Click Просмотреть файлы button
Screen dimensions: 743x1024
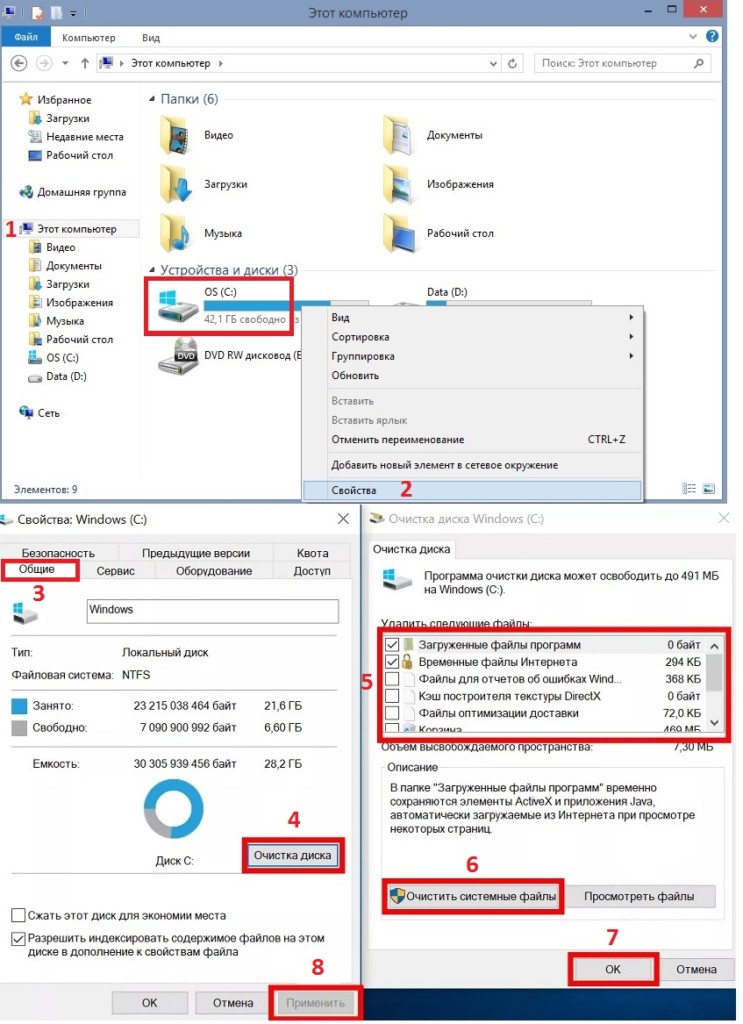tap(639, 896)
